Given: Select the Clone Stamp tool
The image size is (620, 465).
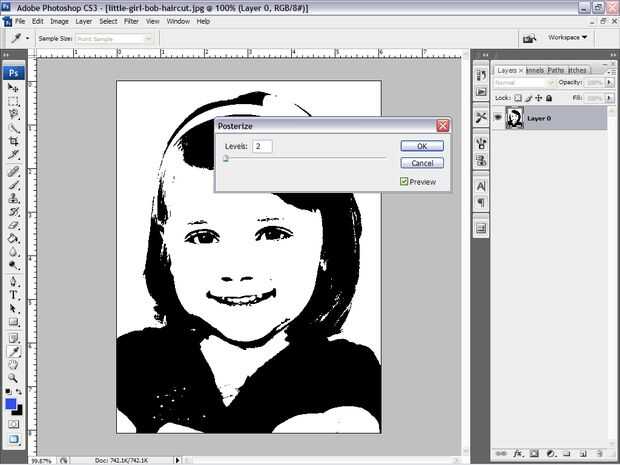Looking at the screenshot, I should pos(13,198).
